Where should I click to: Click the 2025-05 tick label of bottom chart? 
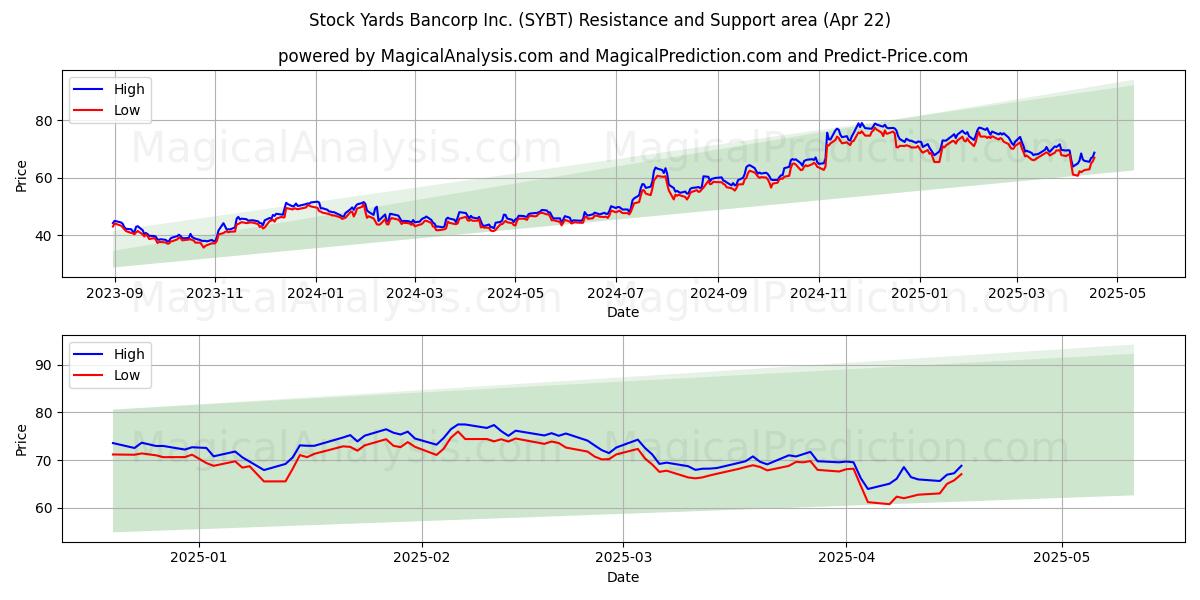(1061, 558)
